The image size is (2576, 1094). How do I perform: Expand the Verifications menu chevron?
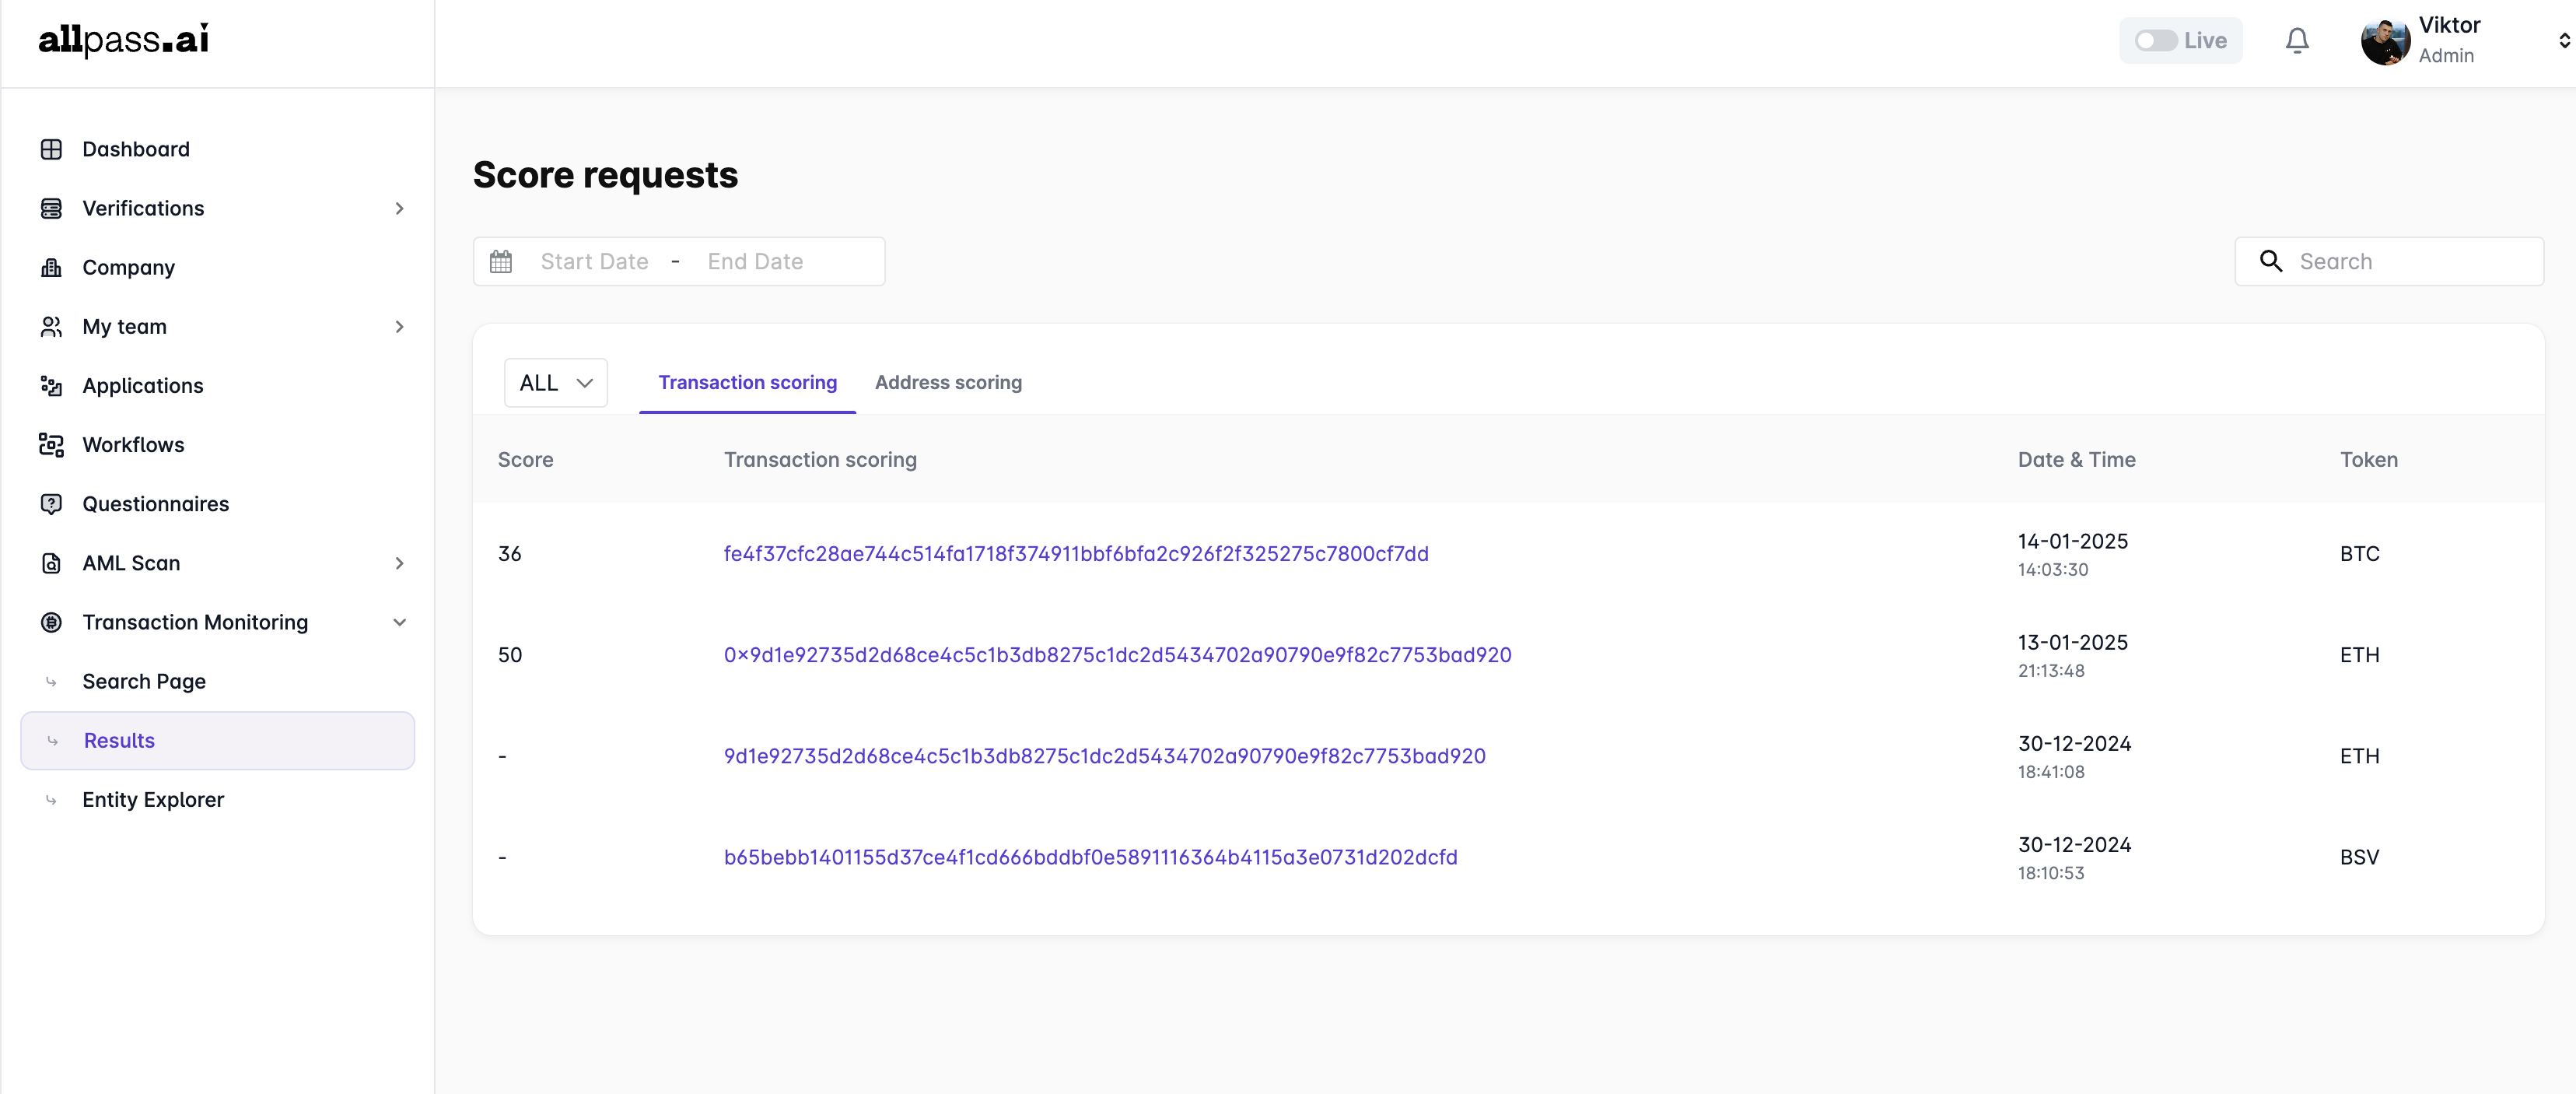click(x=399, y=208)
